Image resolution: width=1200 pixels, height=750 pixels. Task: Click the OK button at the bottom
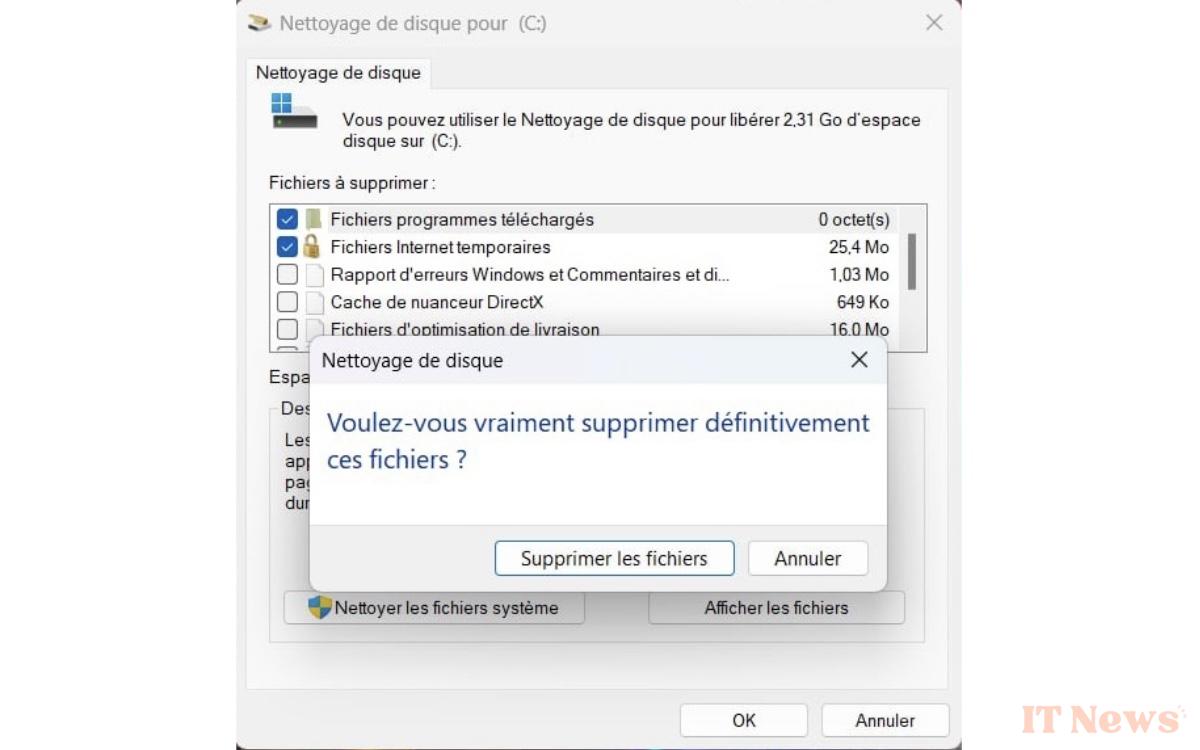744,720
